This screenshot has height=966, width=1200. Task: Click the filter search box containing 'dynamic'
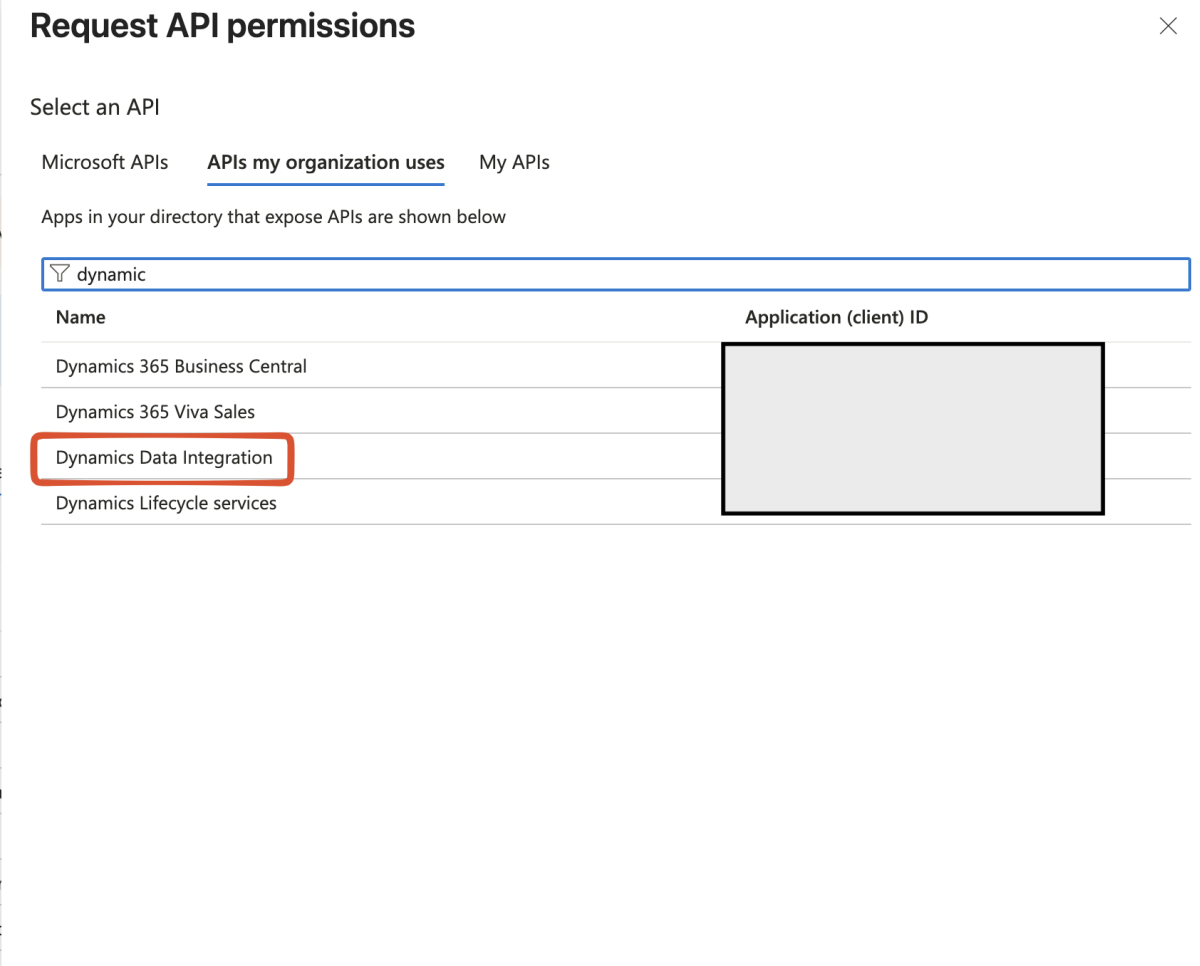616,274
